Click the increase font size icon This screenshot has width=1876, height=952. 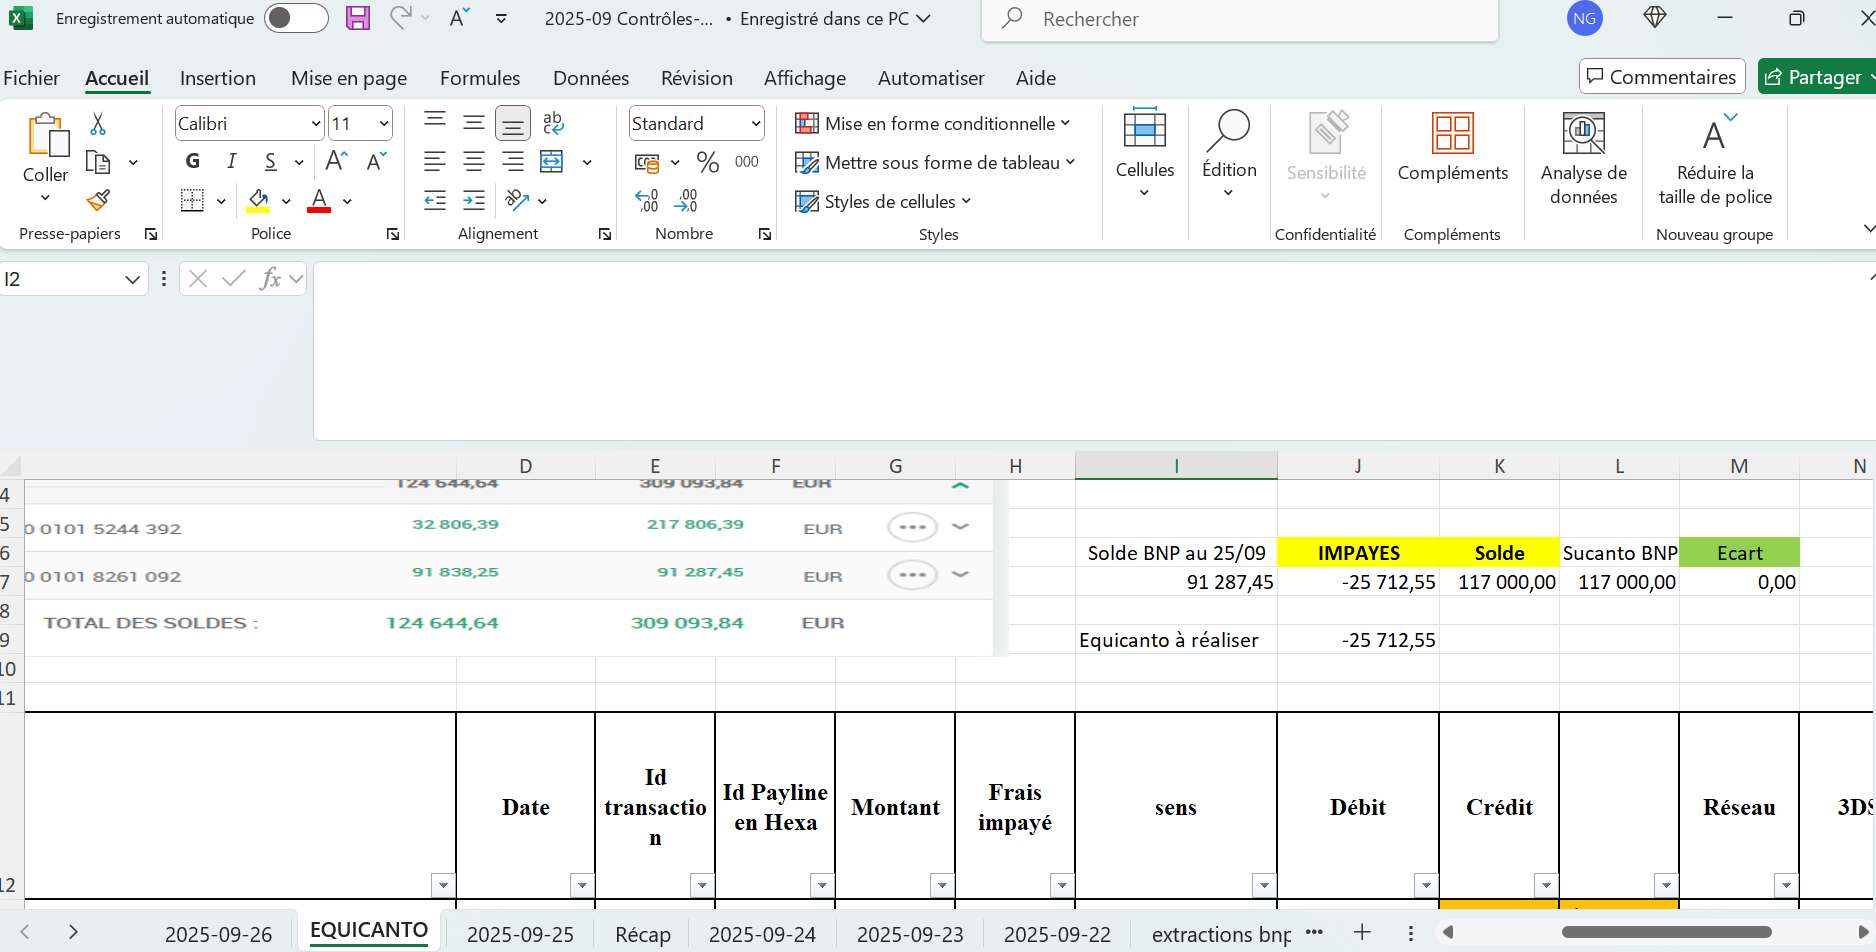337,162
